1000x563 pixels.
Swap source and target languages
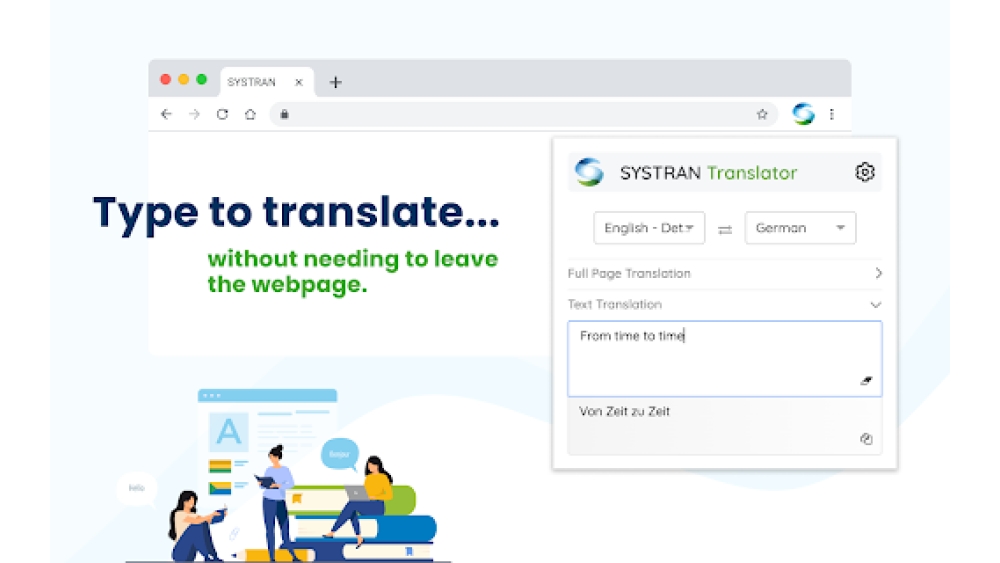click(x=724, y=229)
